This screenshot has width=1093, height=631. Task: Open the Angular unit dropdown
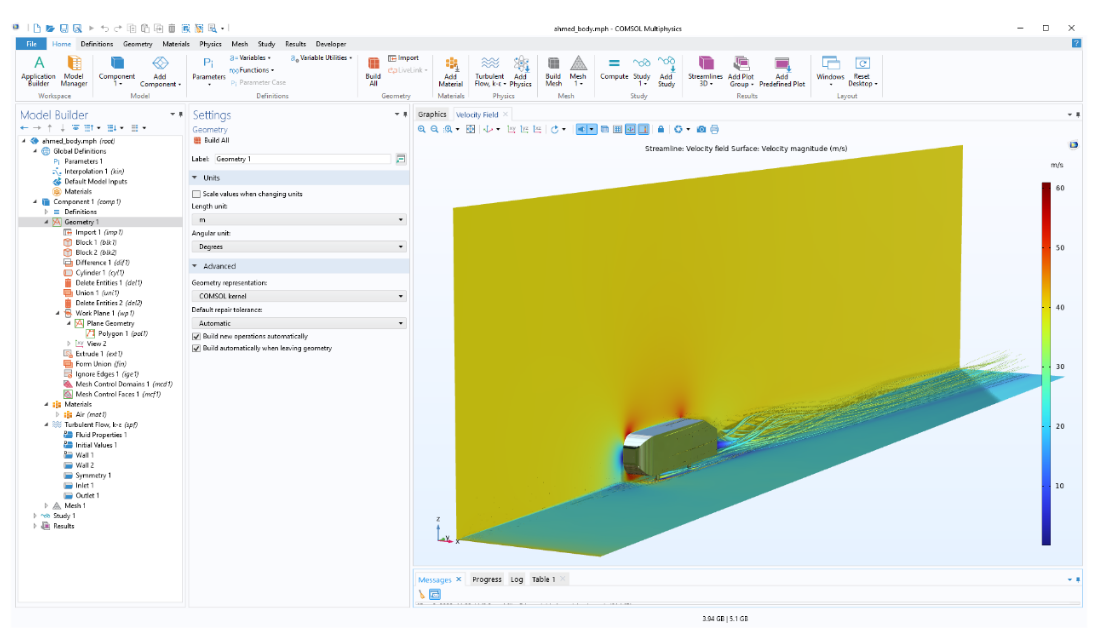point(299,247)
